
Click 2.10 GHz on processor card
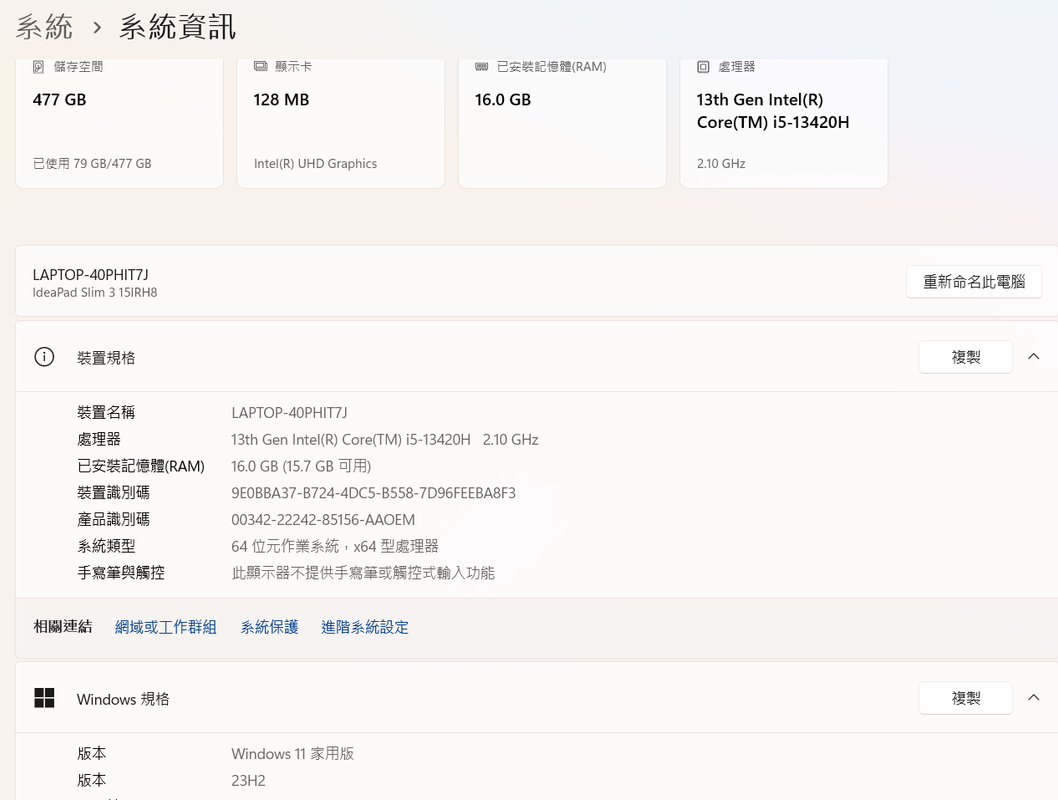721,163
